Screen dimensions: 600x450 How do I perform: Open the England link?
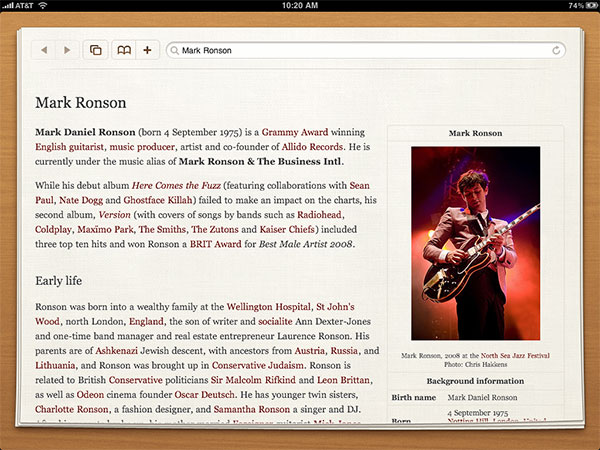(146, 321)
